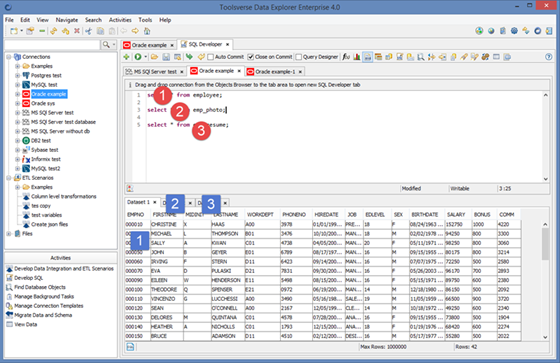Close the SQL Developer tab
This screenshot has width=560, height=363.
tap(228, 45)
